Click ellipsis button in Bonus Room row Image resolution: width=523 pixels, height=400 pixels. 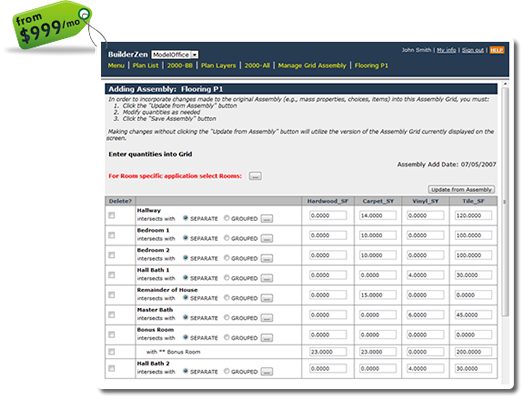click(267, 338)
